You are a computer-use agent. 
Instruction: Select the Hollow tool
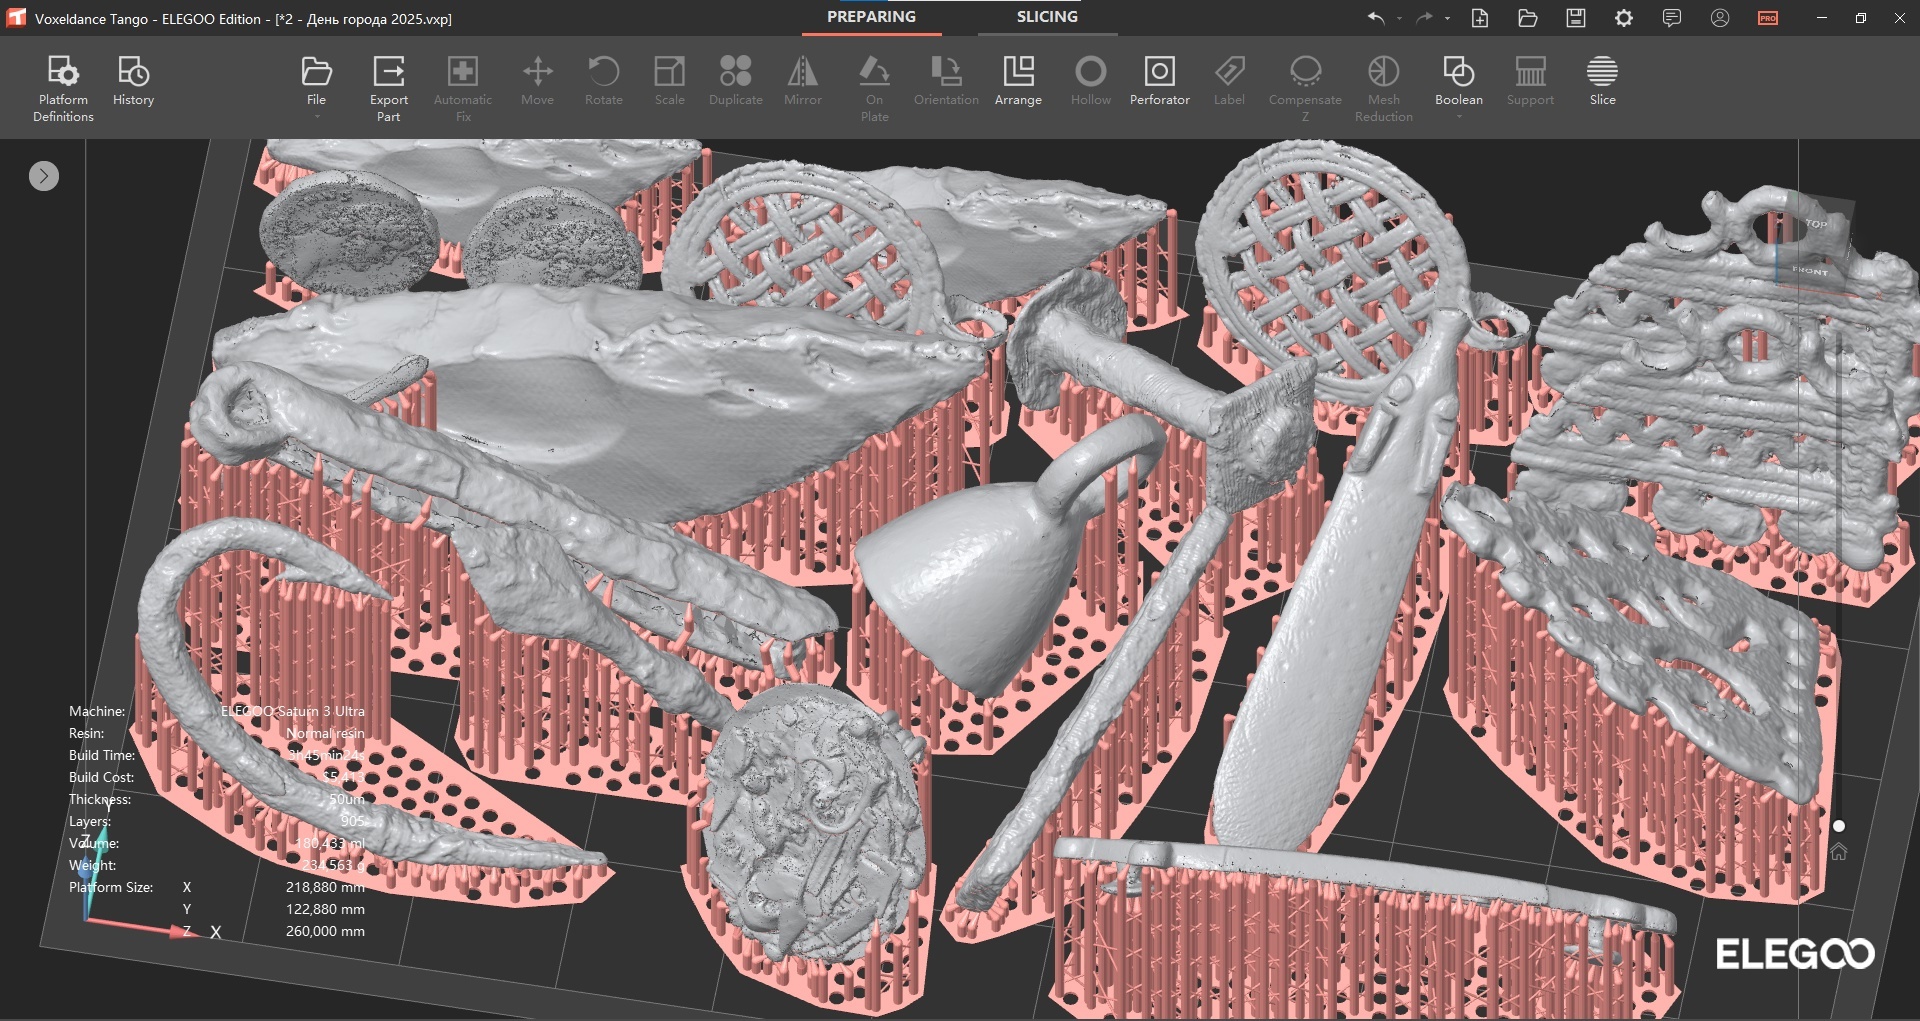point(1090,80)
